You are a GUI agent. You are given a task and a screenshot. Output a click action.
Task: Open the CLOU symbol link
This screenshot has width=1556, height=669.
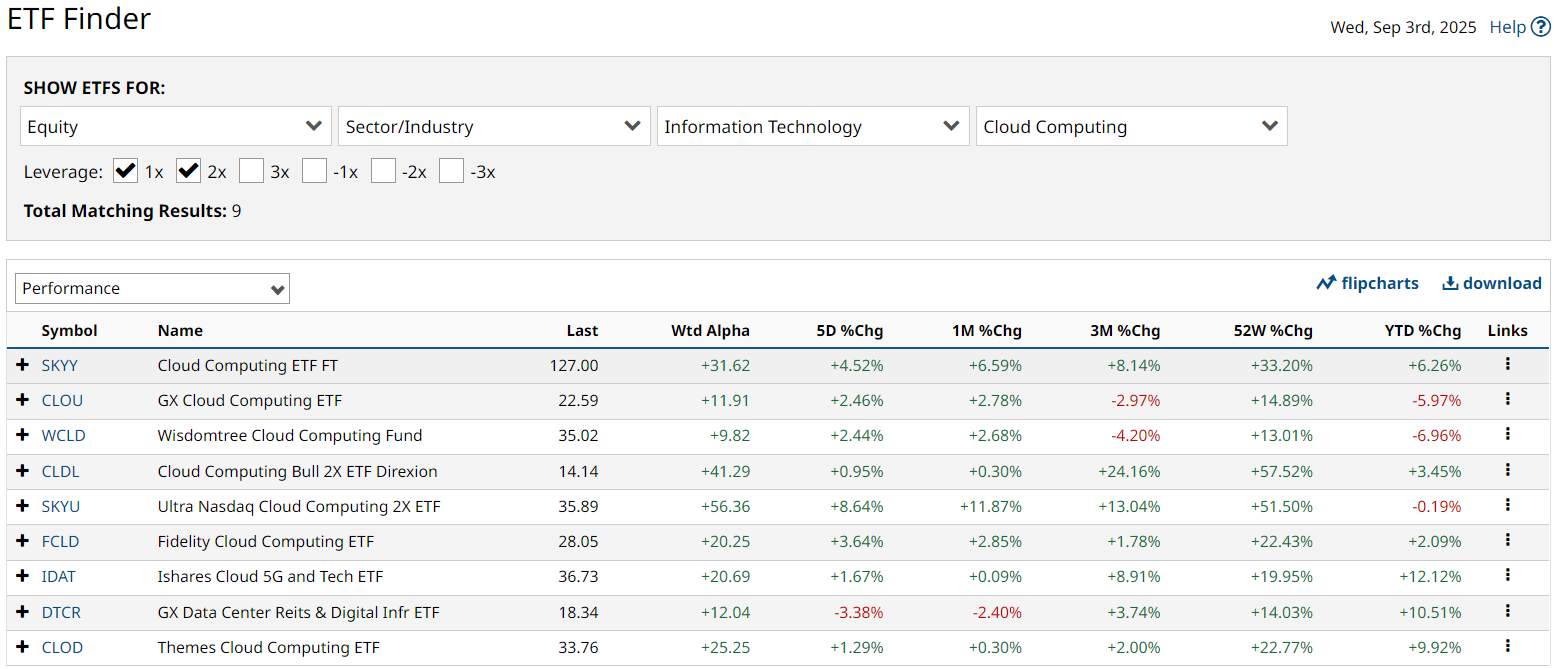(62, 400)
